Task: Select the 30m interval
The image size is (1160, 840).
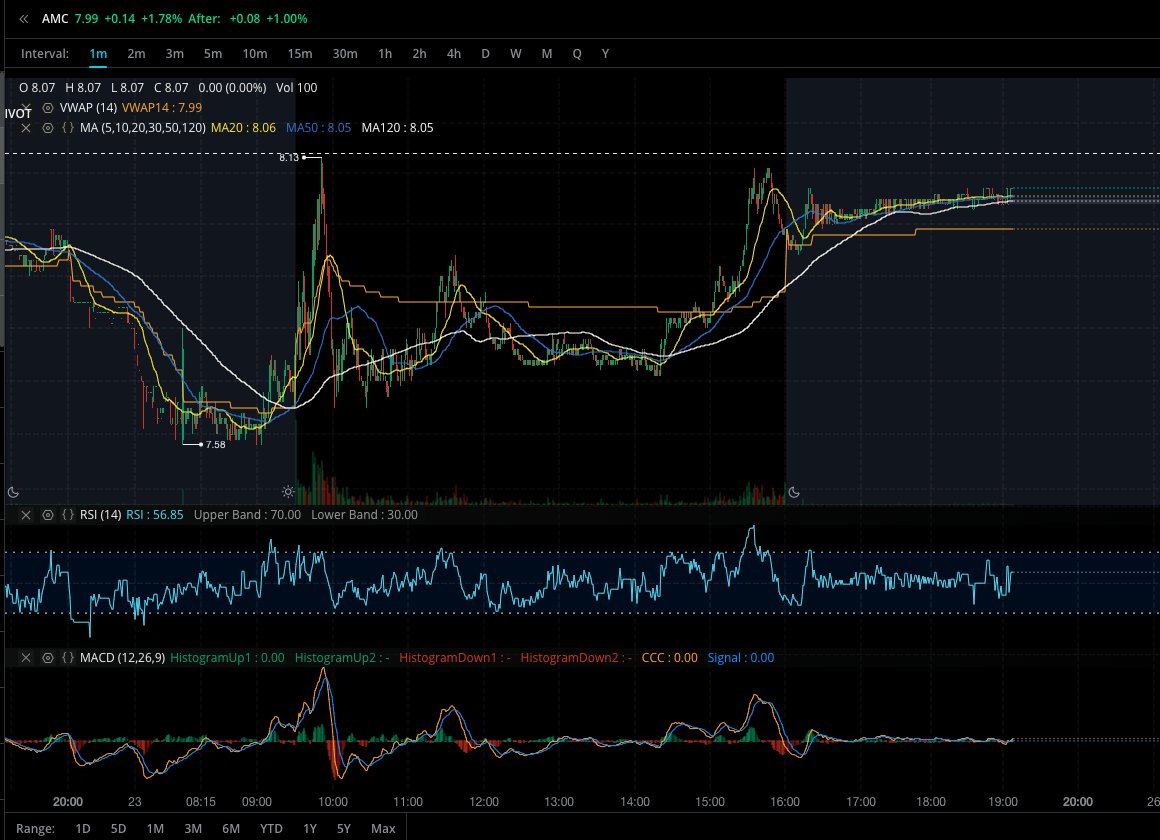Action: pyautogui.click(x=345, y=53)
